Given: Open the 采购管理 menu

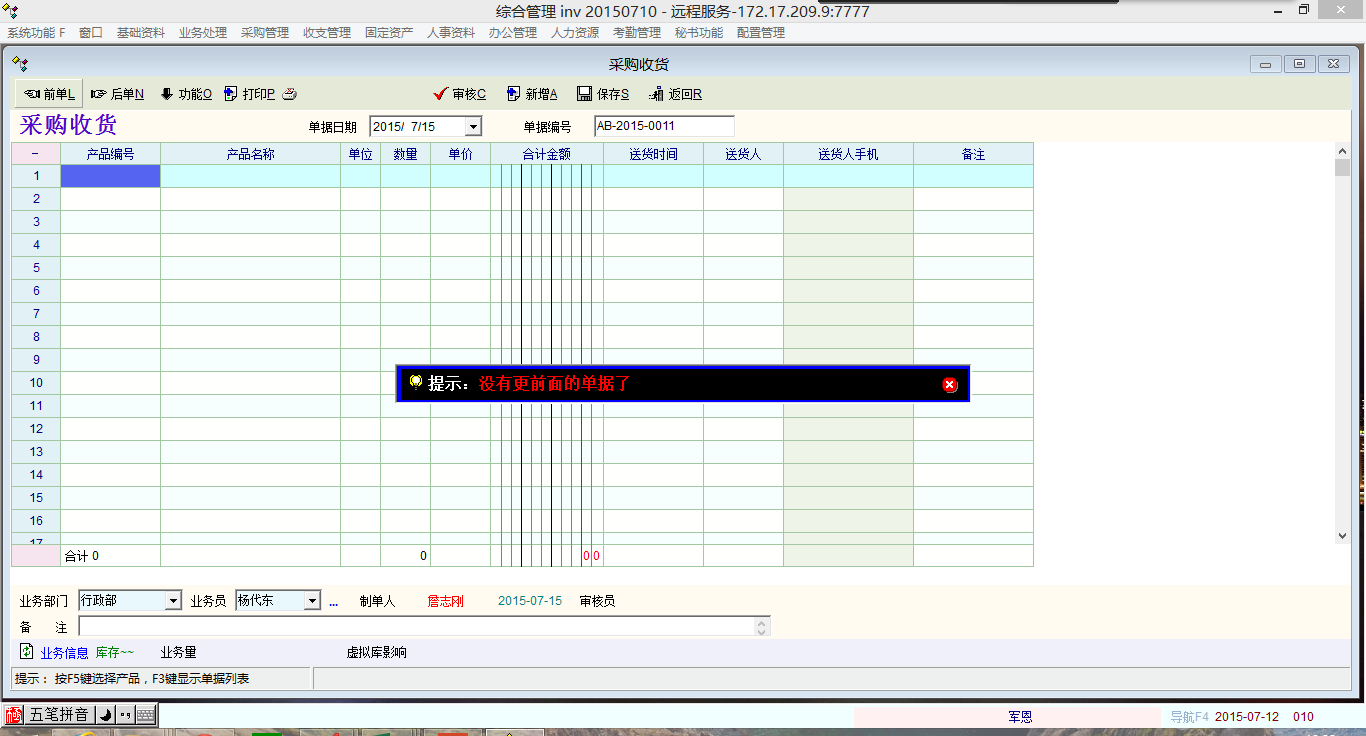Looking at the screenshot, I should tap(264, 33).
